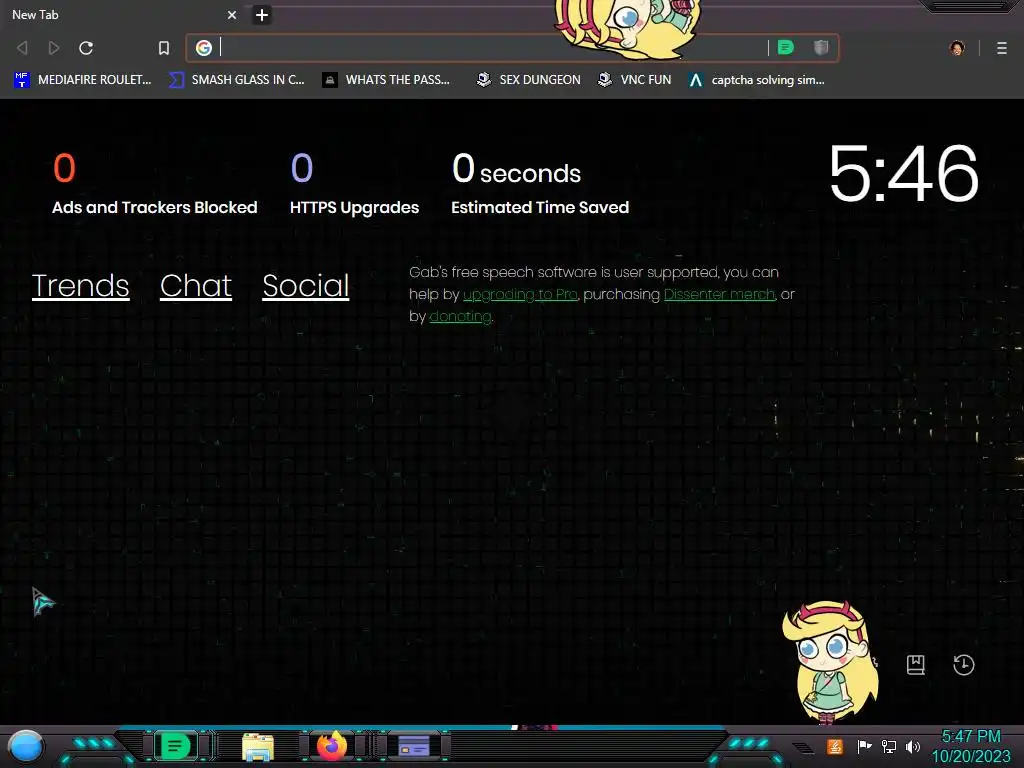Screen dimensions: 1024x768
Task: Open File Explorer from the taskbar
Action: click(258, 747)
